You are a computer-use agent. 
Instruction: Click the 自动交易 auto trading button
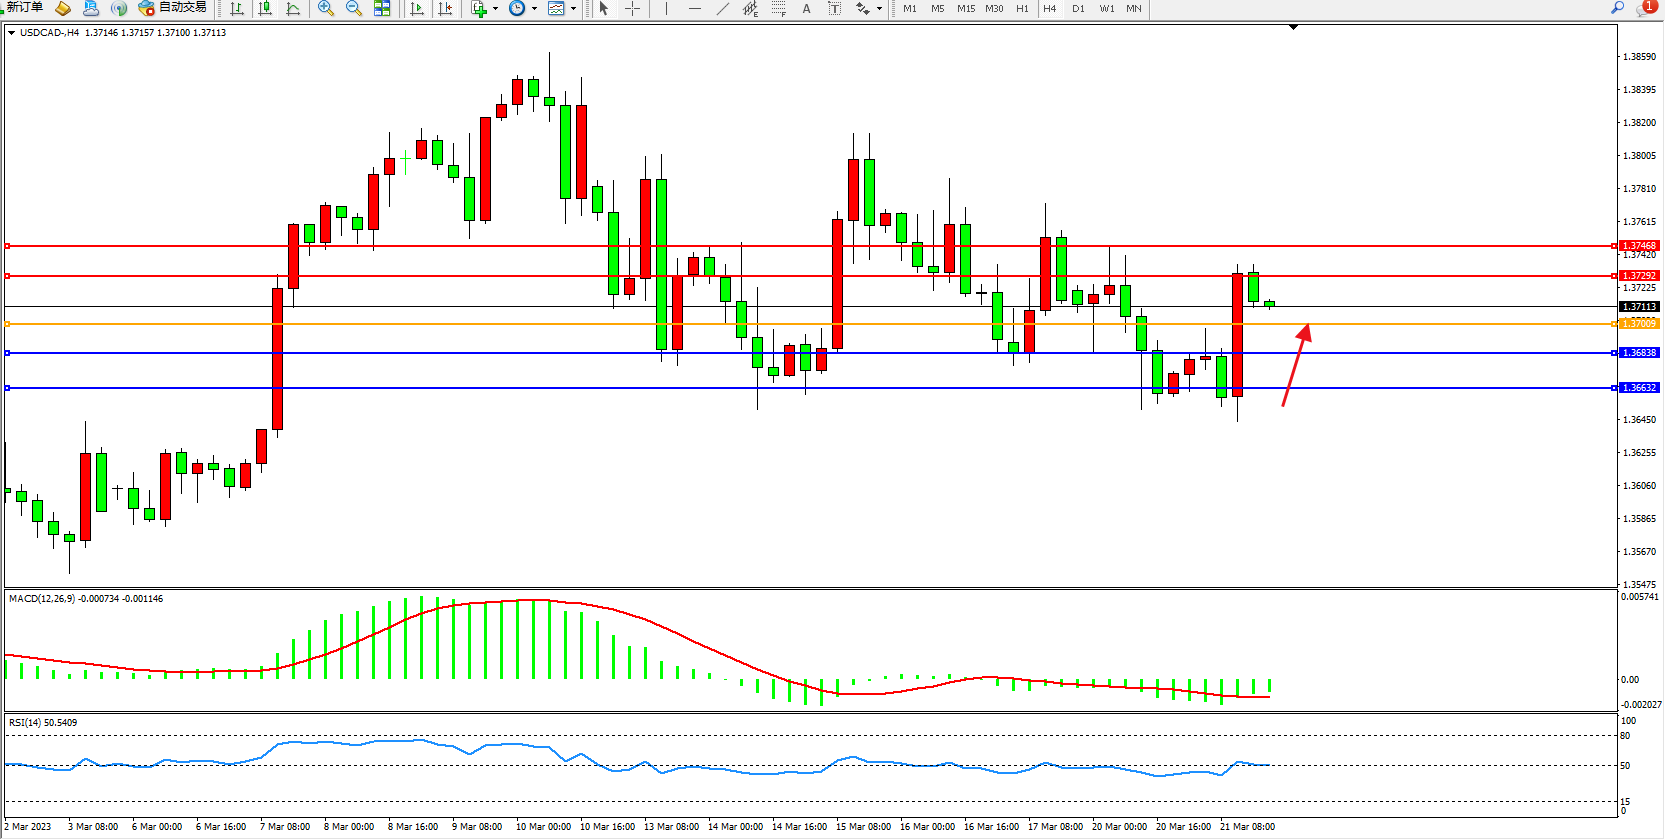pyautogui.click(x=173, y=7)
